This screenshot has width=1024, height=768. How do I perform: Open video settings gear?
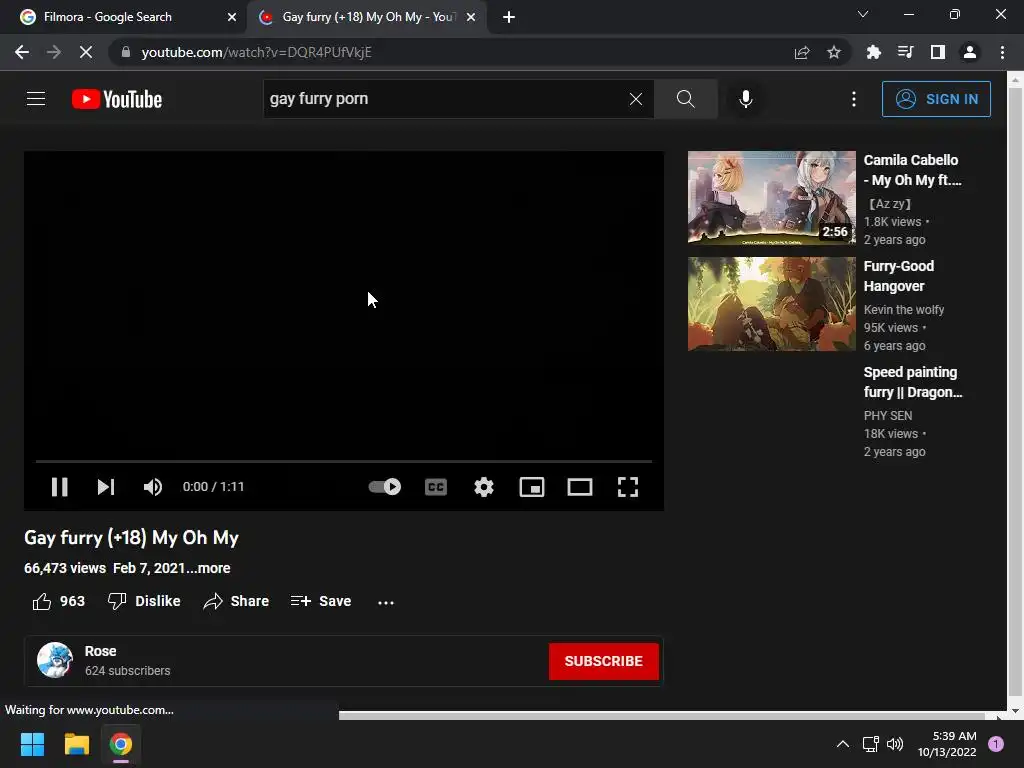[484, 487]
